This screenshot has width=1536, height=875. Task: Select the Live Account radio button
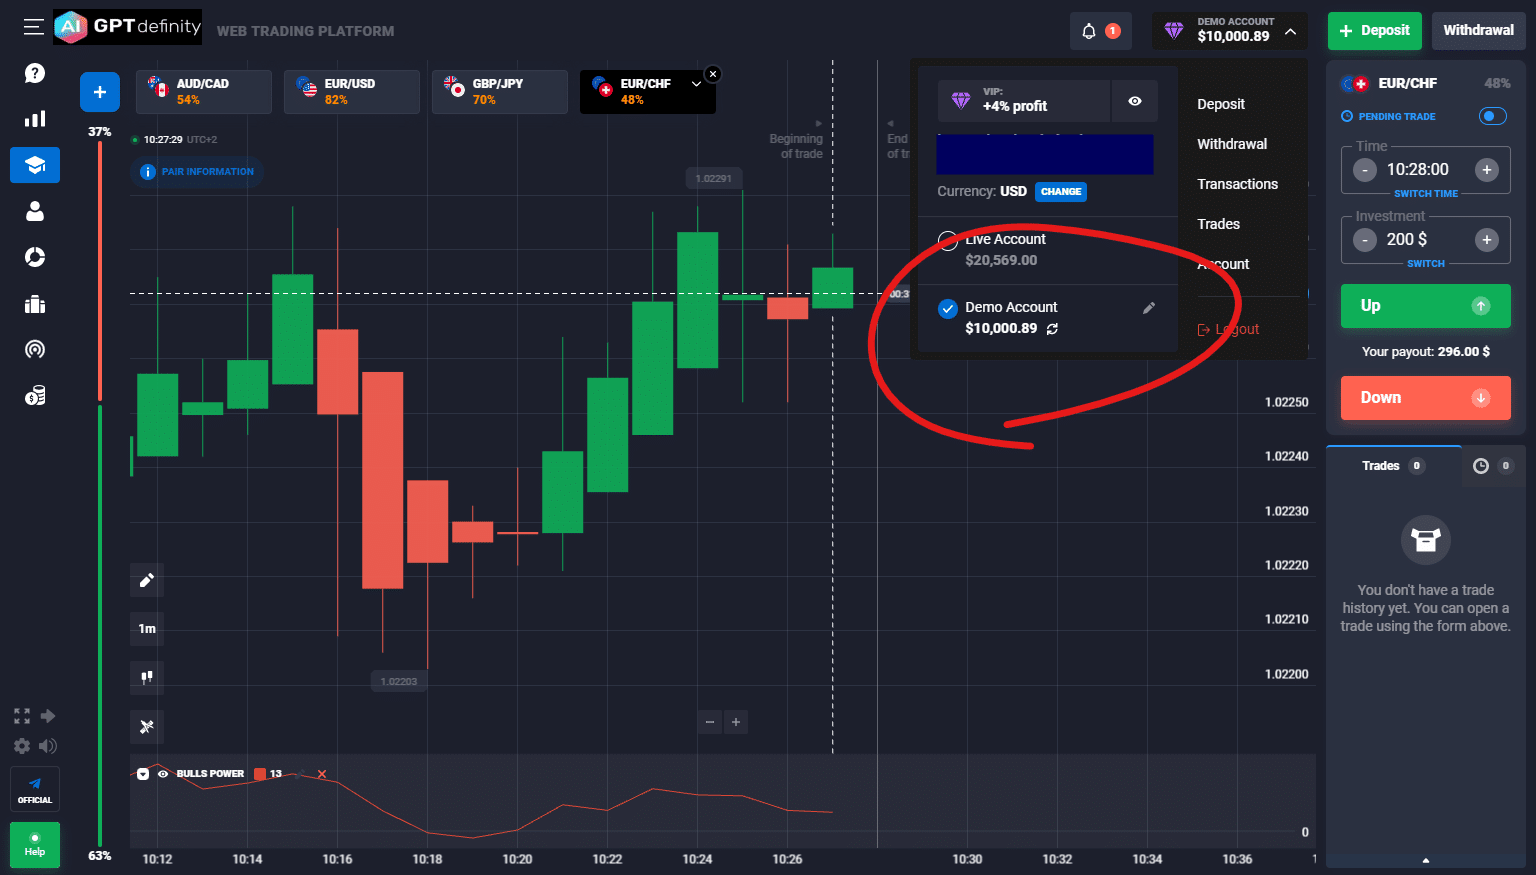click(x=948, y=241)
